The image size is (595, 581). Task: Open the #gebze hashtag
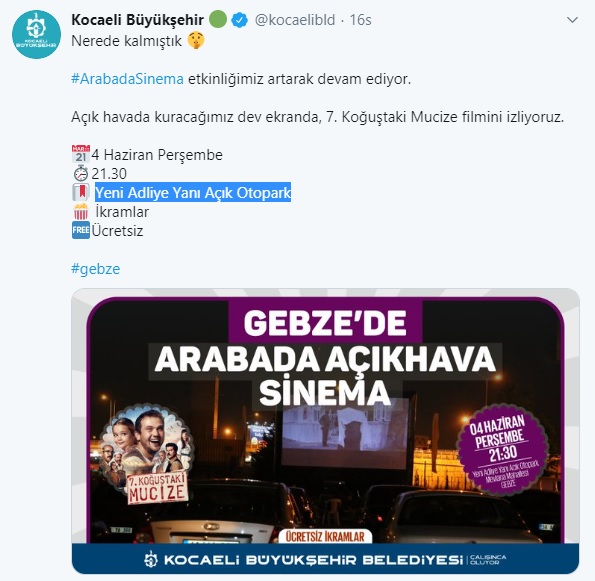(96, 269)
